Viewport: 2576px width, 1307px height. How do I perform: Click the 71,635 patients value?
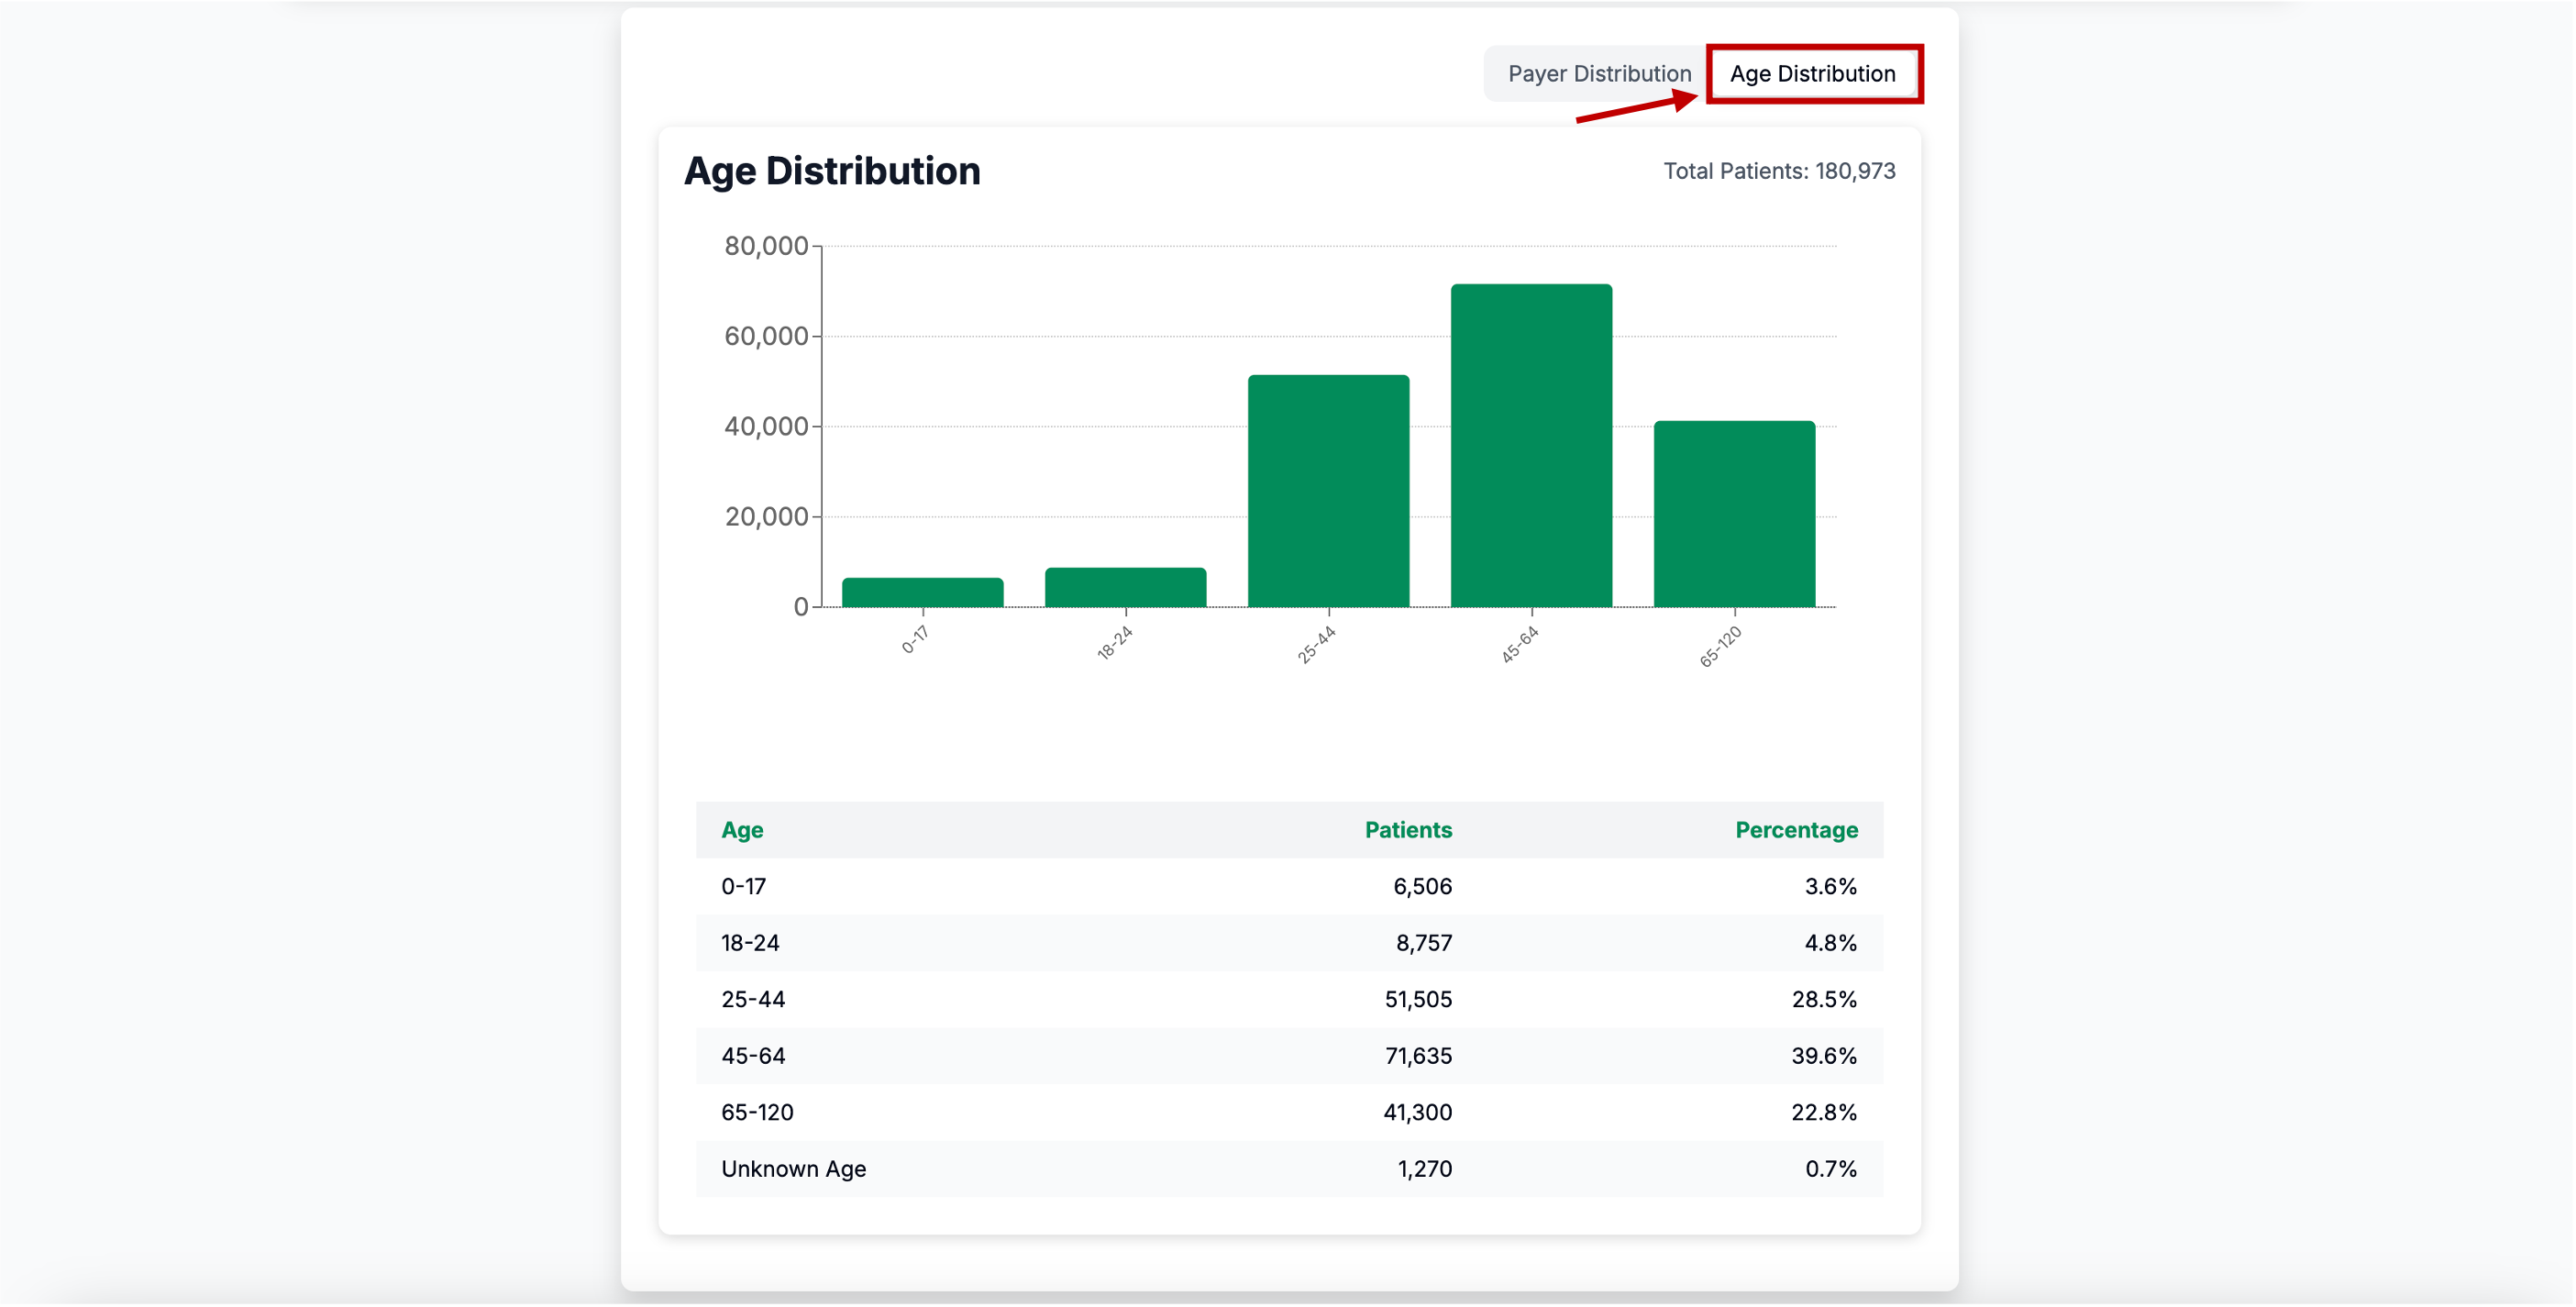pyautogui.click(x=1417, y=1056)
